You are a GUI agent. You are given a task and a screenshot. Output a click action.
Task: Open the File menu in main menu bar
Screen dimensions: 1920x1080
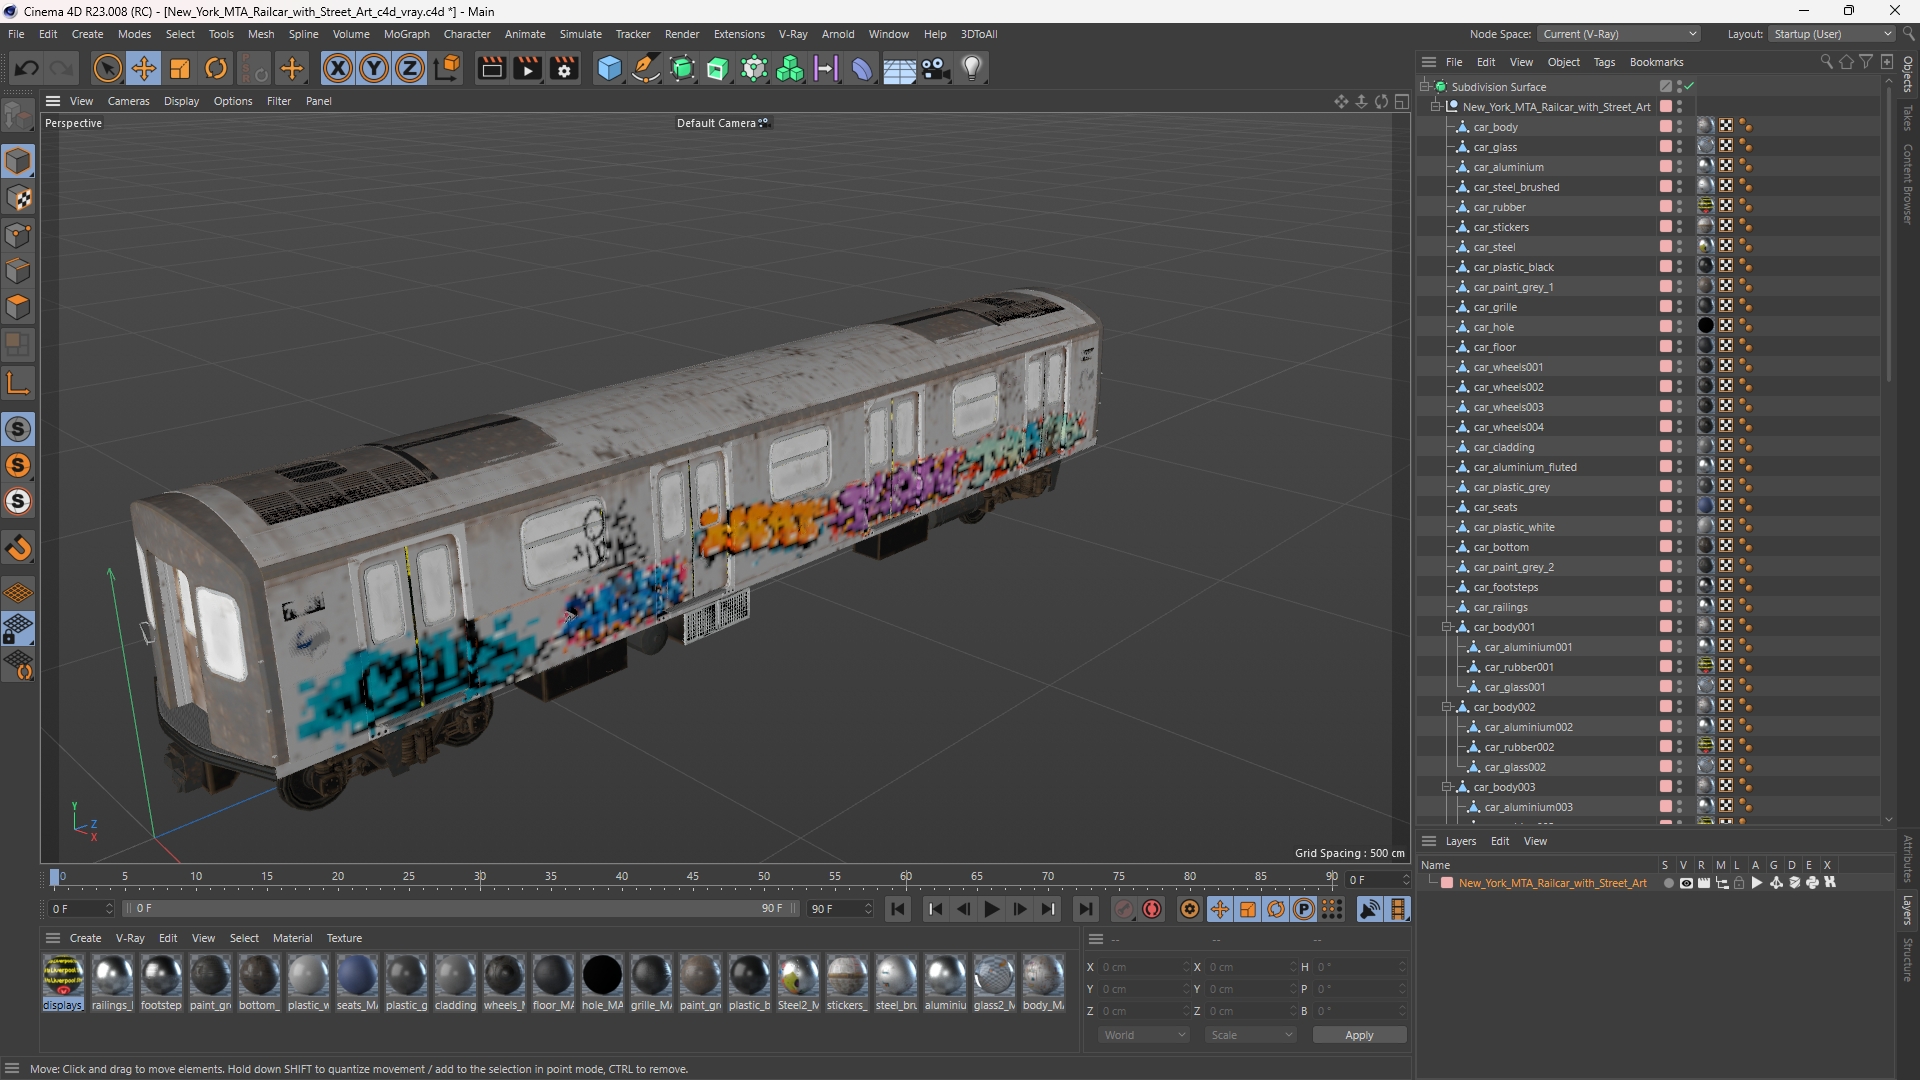pyautogui.click(x=16, y=34)
